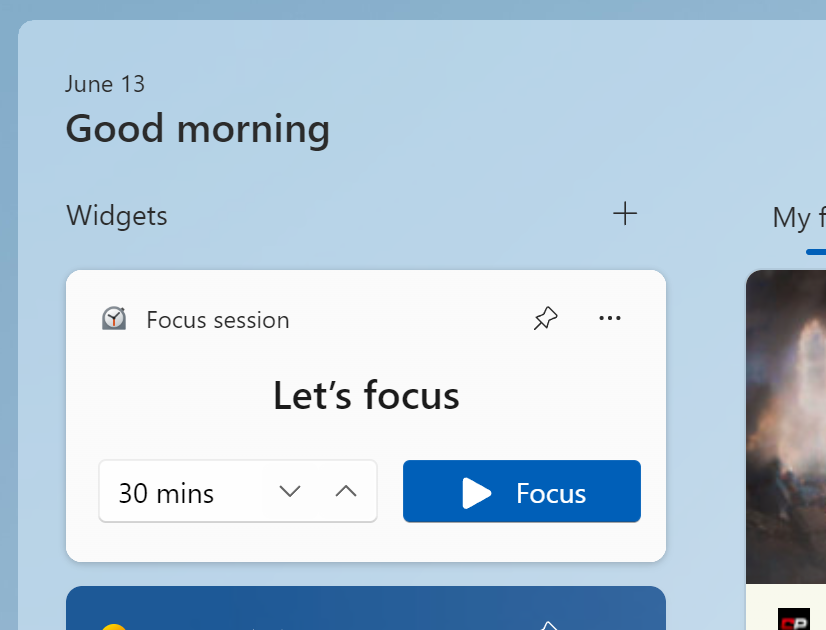Click the Focus session clock icon
Image resolution: width=826 pixels, height=630 pixels.
pos(114,319)
